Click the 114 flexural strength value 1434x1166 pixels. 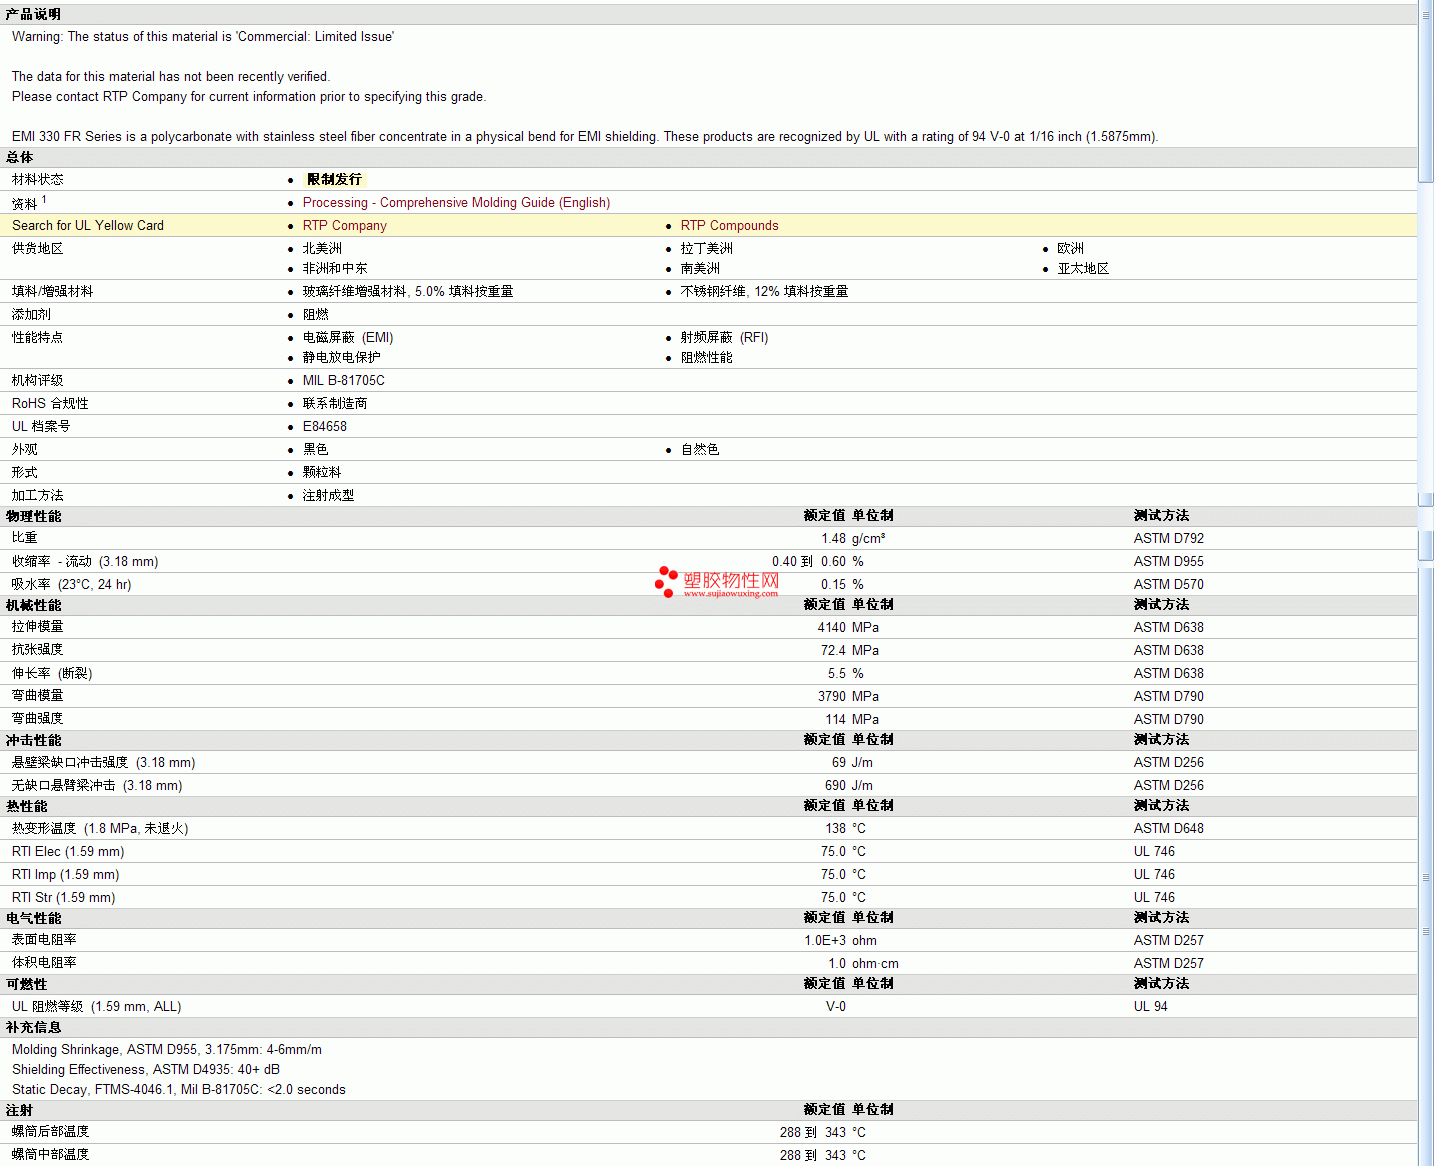pyautogui.click(x=835, y=719)
